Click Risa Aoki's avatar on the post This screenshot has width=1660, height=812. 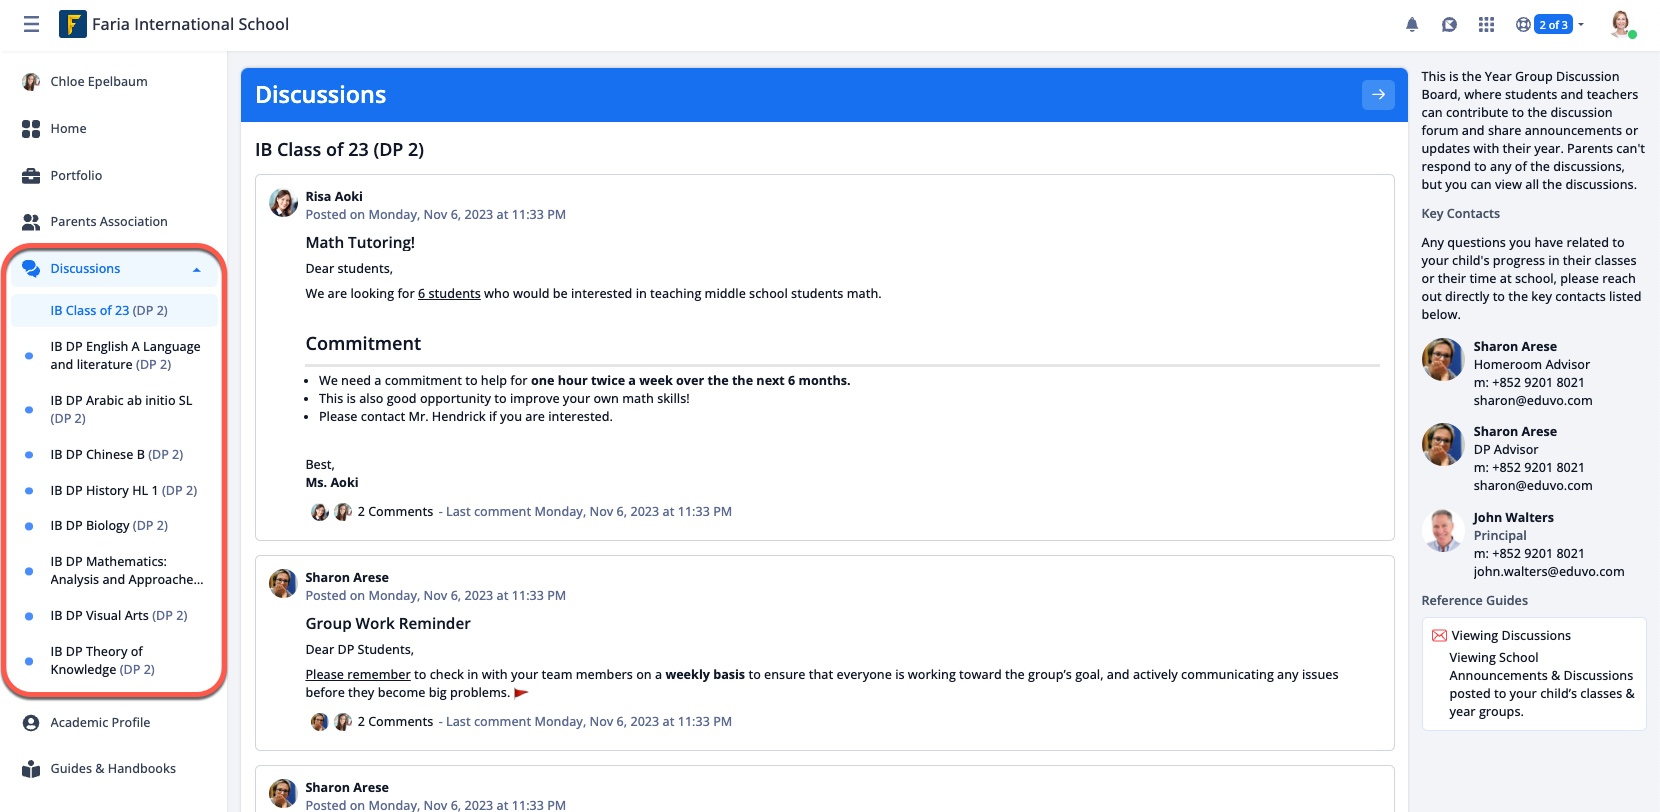[284, 203]
